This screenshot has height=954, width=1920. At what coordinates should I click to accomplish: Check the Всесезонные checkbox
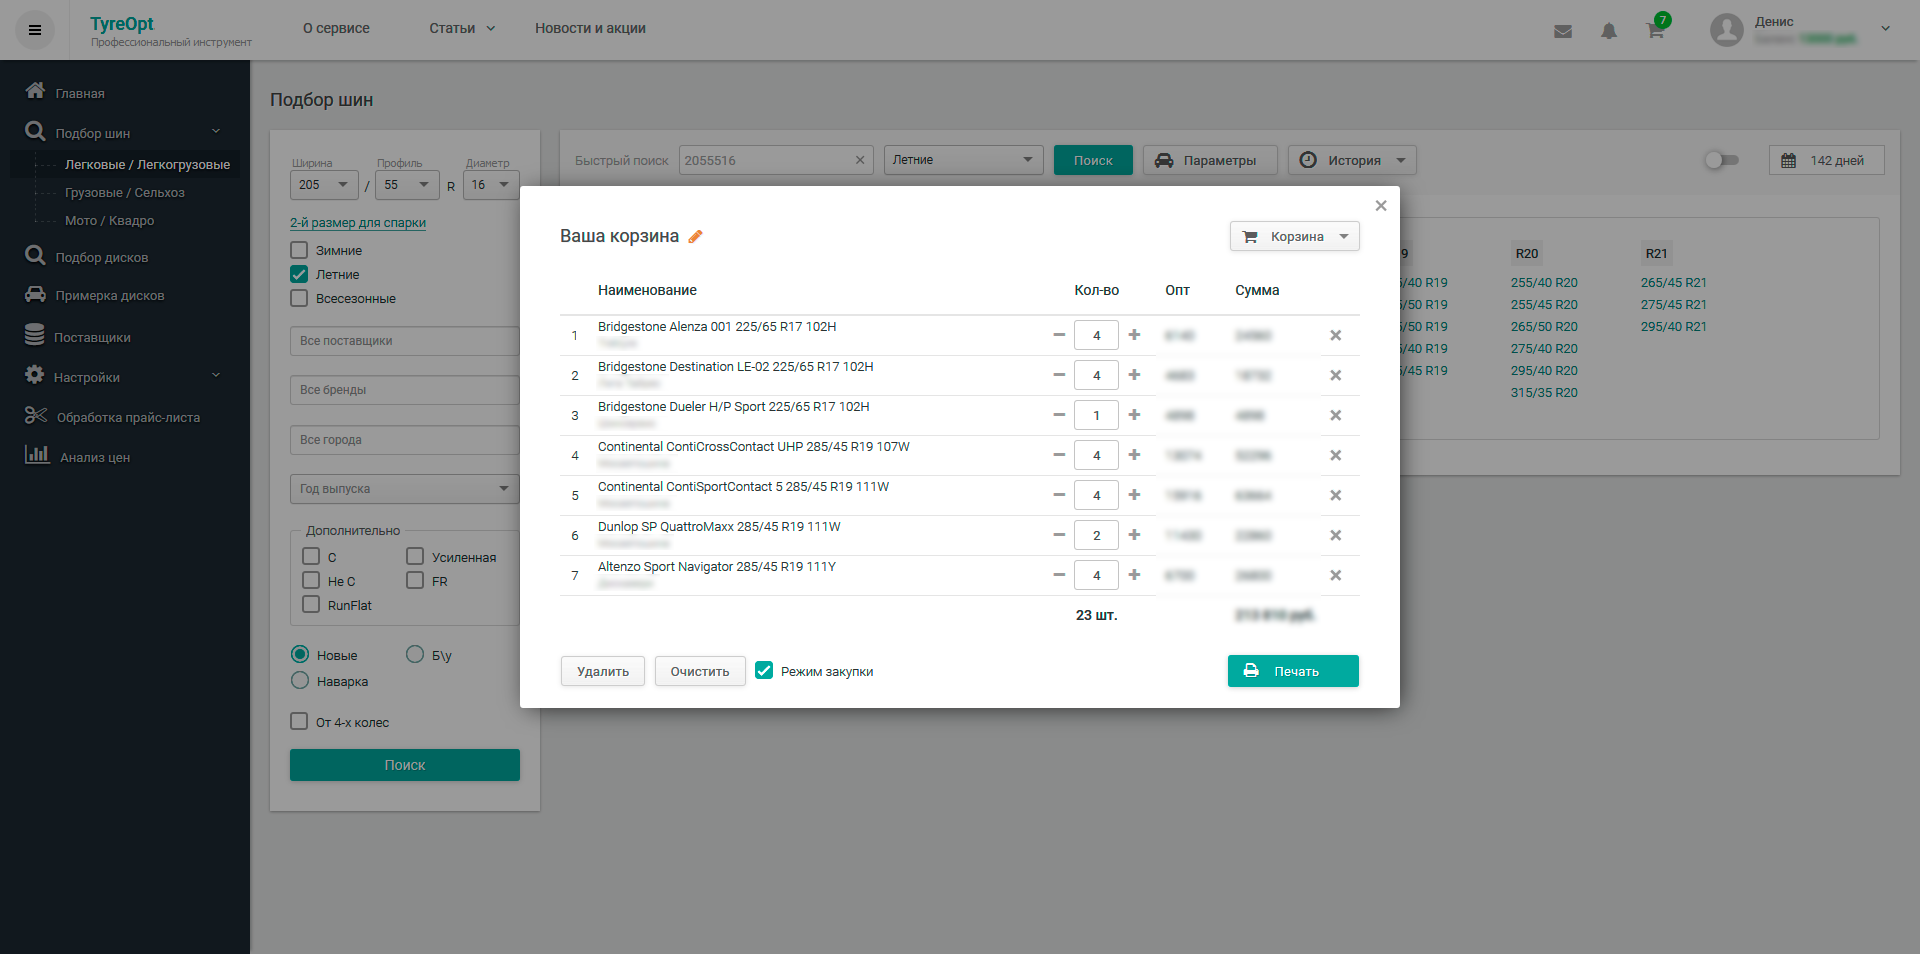299,298
